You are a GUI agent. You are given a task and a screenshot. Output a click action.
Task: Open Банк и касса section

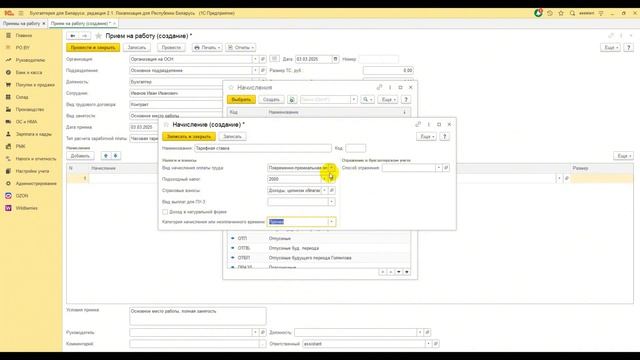tap(29, 73)
